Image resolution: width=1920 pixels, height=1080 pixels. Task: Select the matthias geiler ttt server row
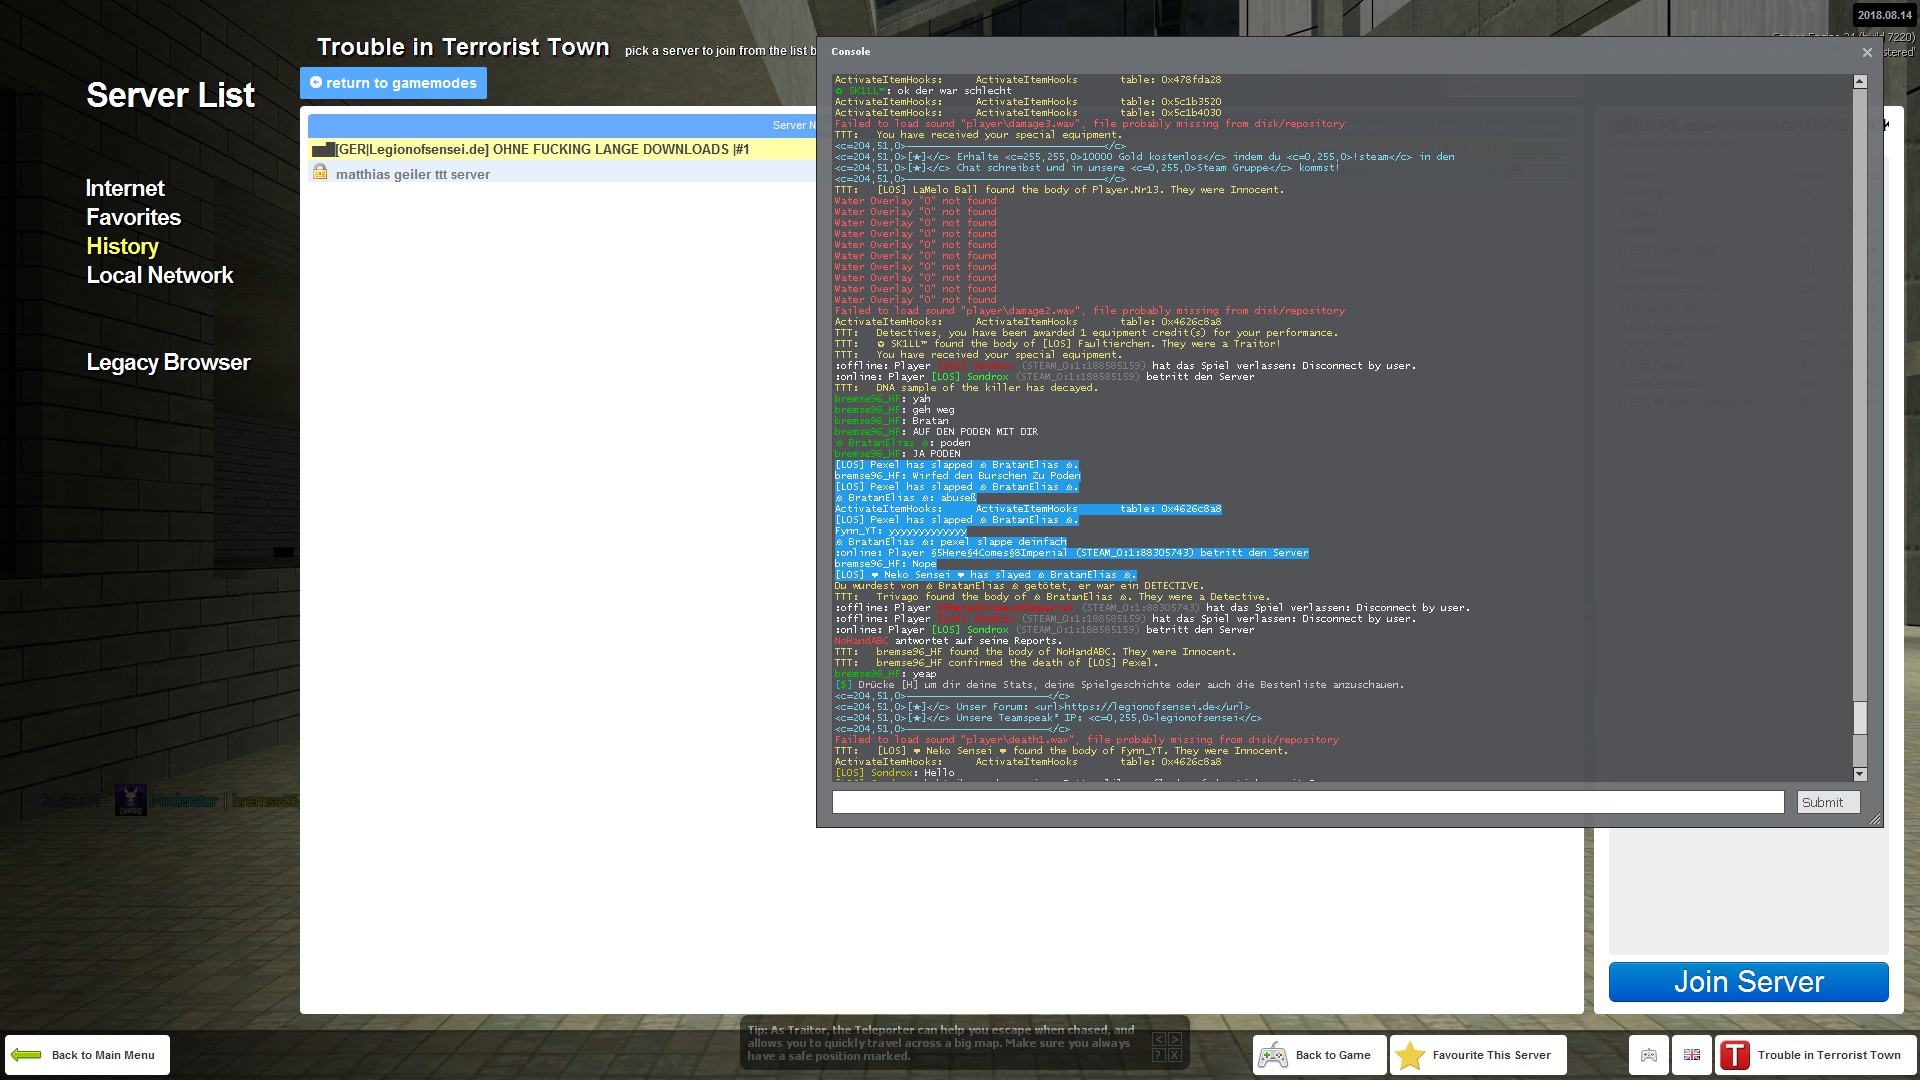pos(562,173)
